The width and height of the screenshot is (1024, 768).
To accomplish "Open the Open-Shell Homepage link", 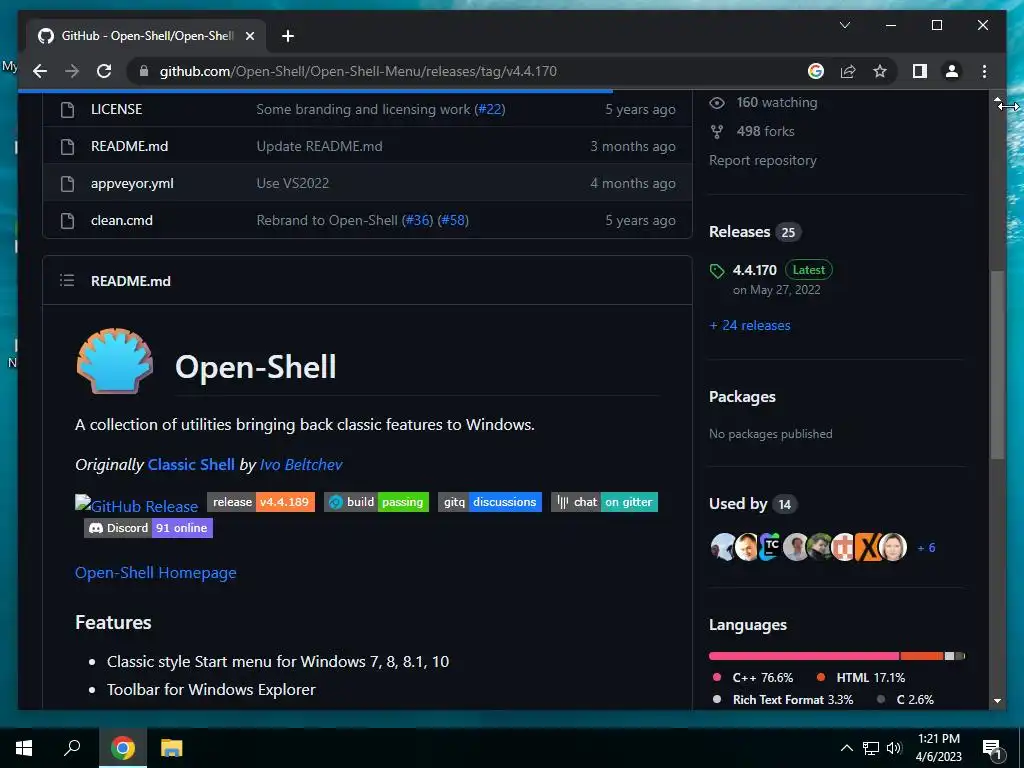I will pyautogui.click(x=155, y=573).
